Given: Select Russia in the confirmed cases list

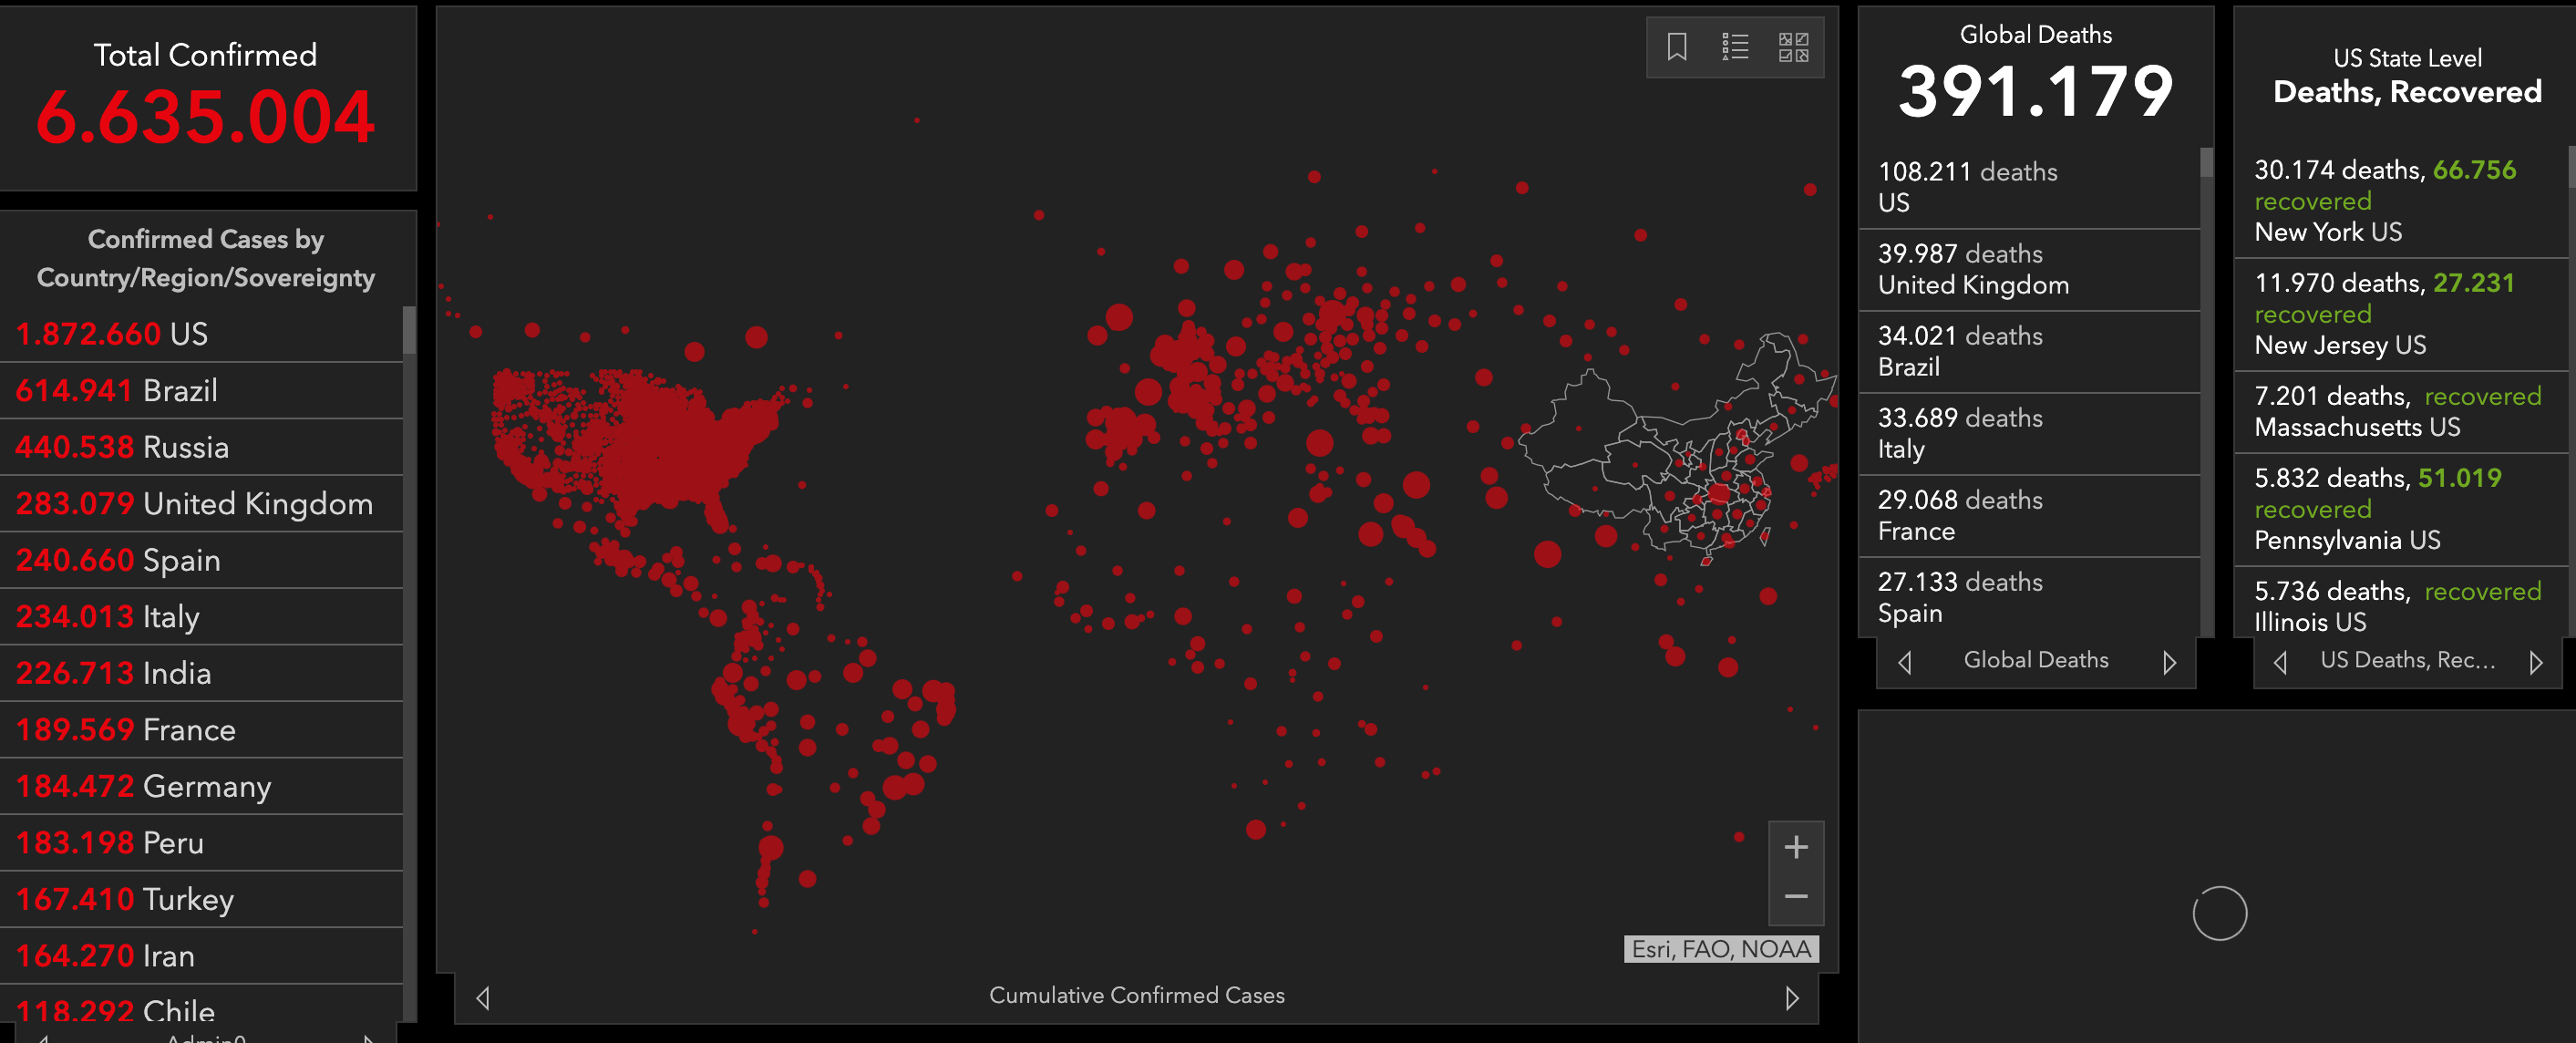Looking at the screenshot, I should coord(185,447).
